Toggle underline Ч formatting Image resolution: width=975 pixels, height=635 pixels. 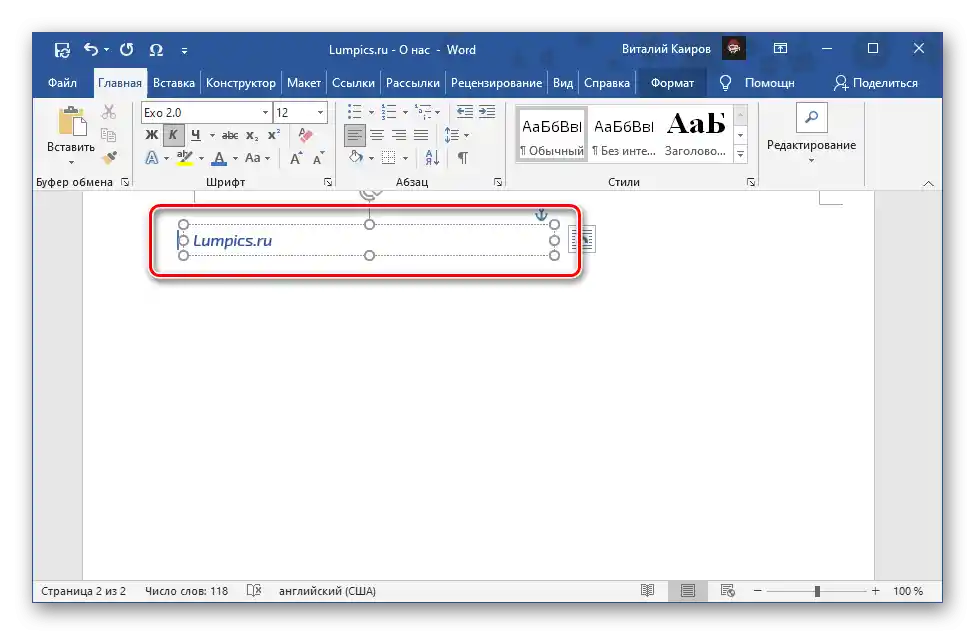[196, 135]
